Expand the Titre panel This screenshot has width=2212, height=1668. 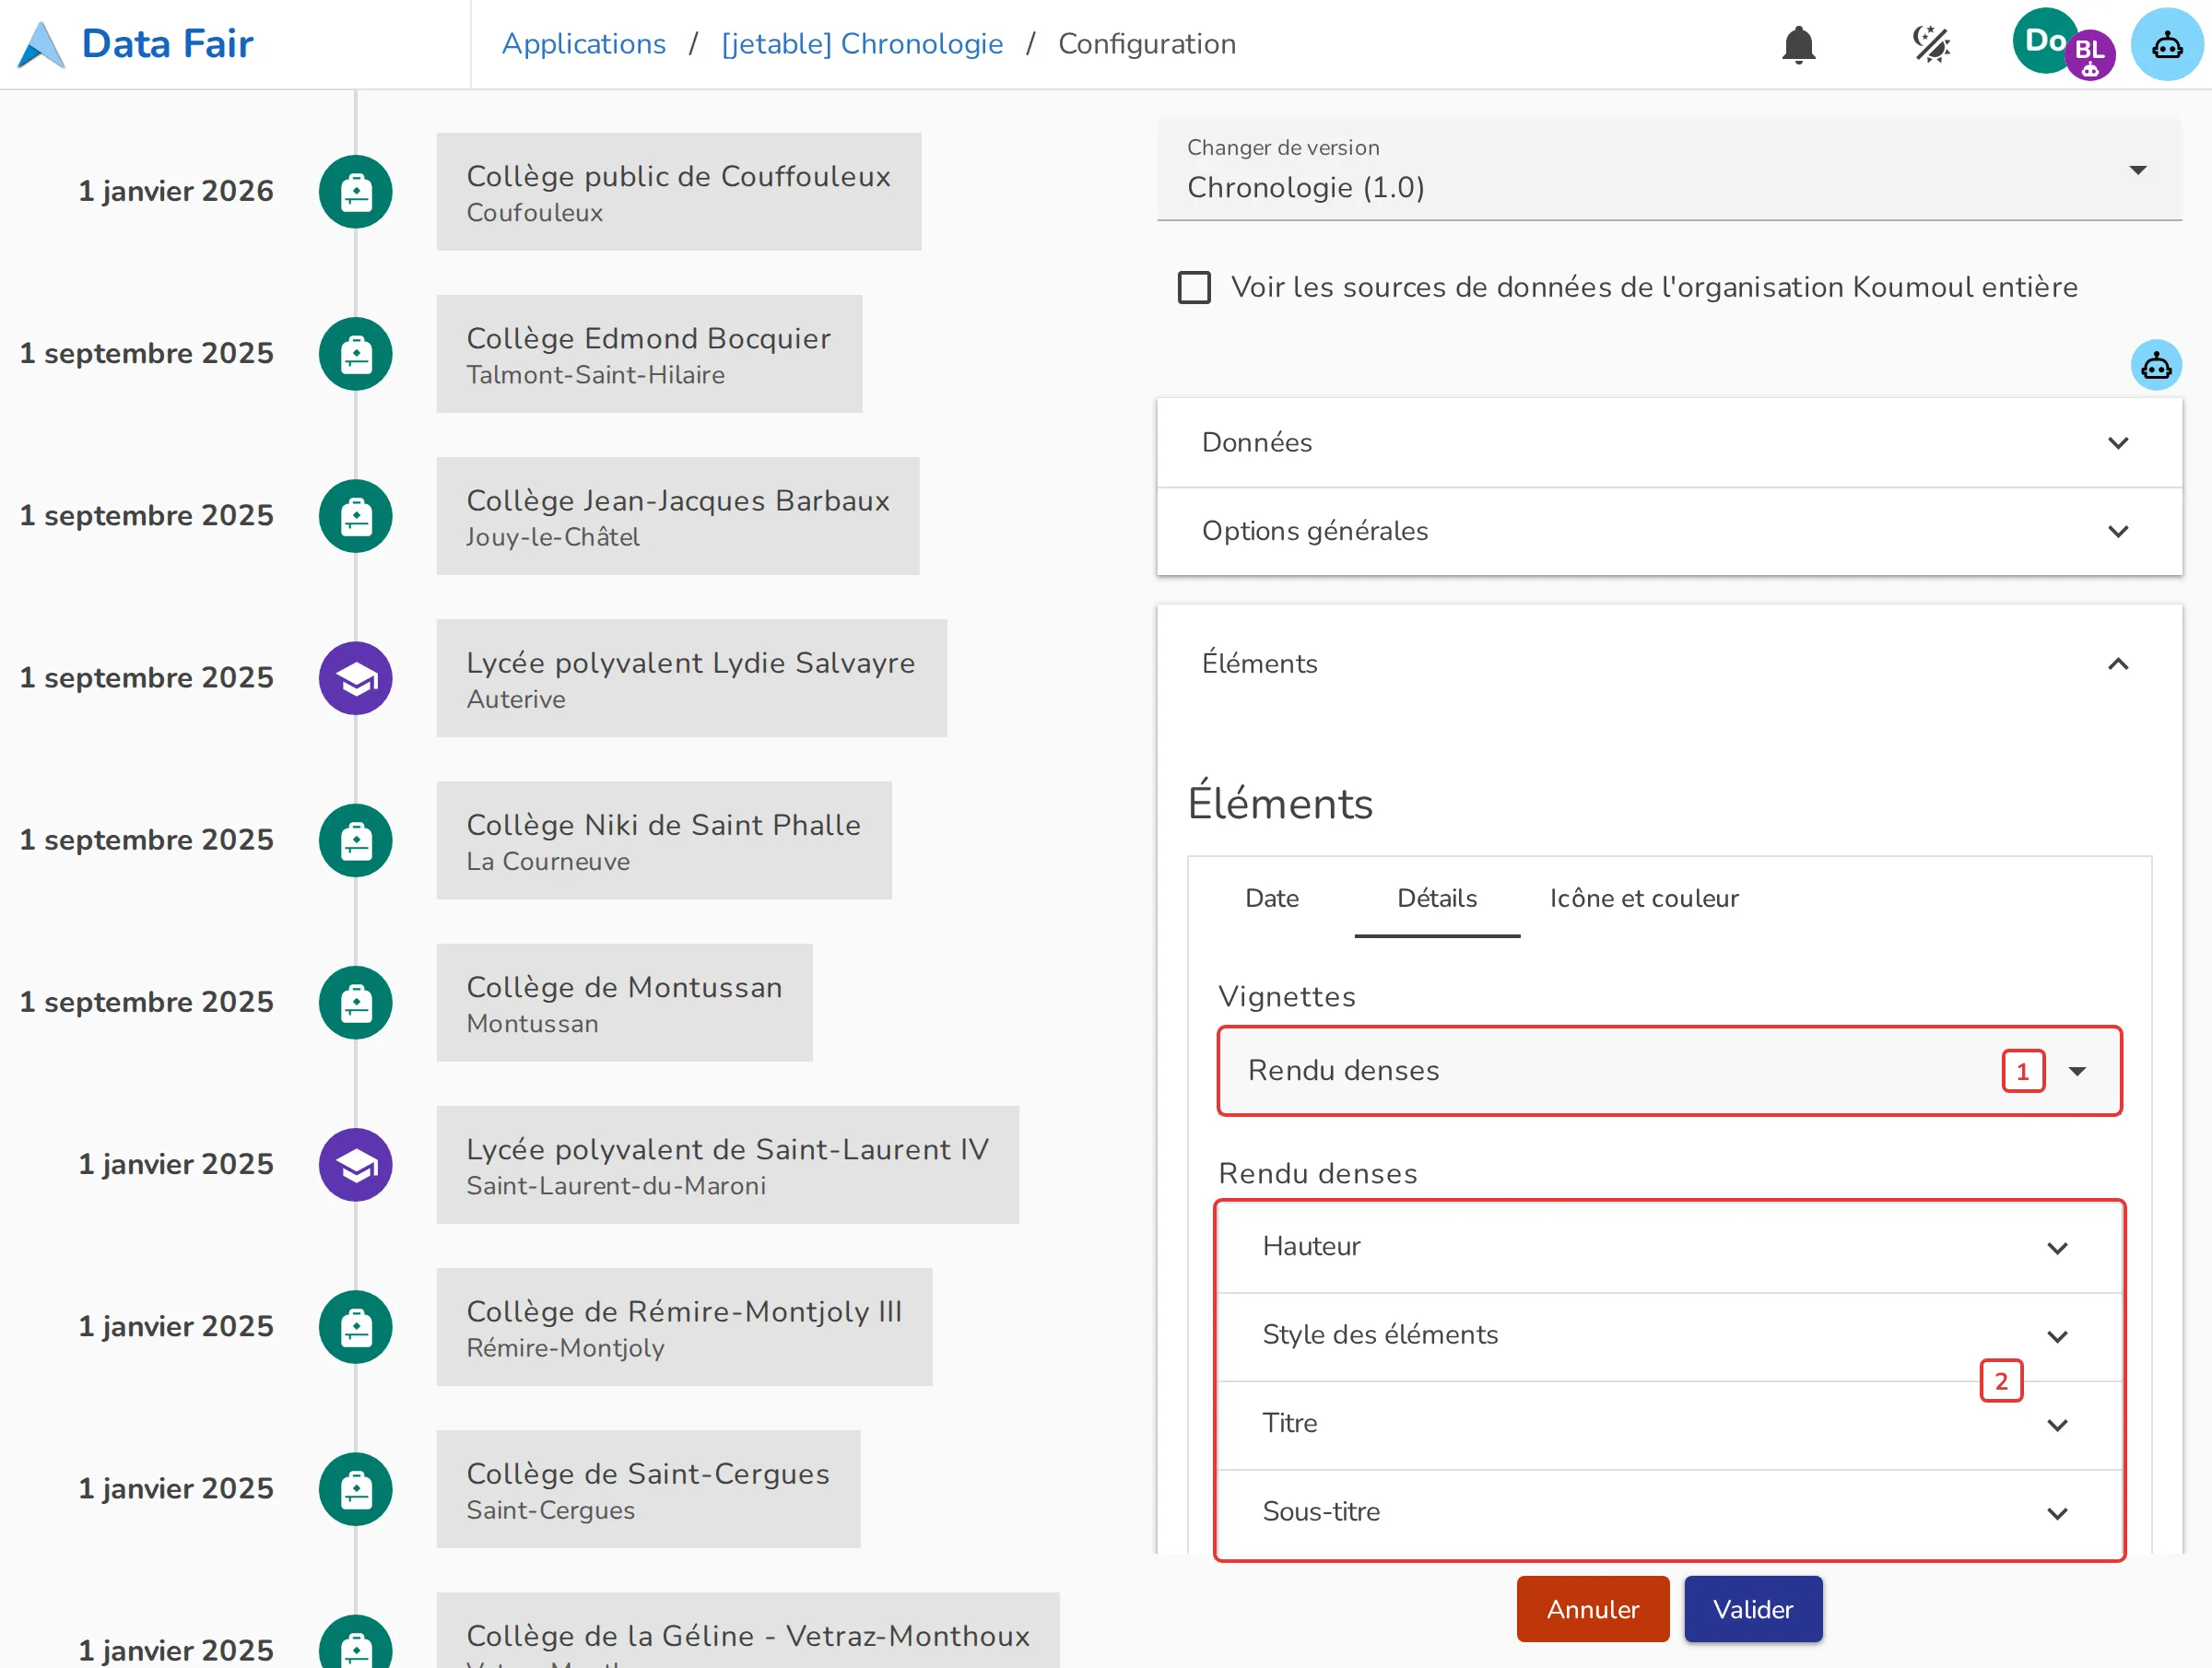1669,1424
